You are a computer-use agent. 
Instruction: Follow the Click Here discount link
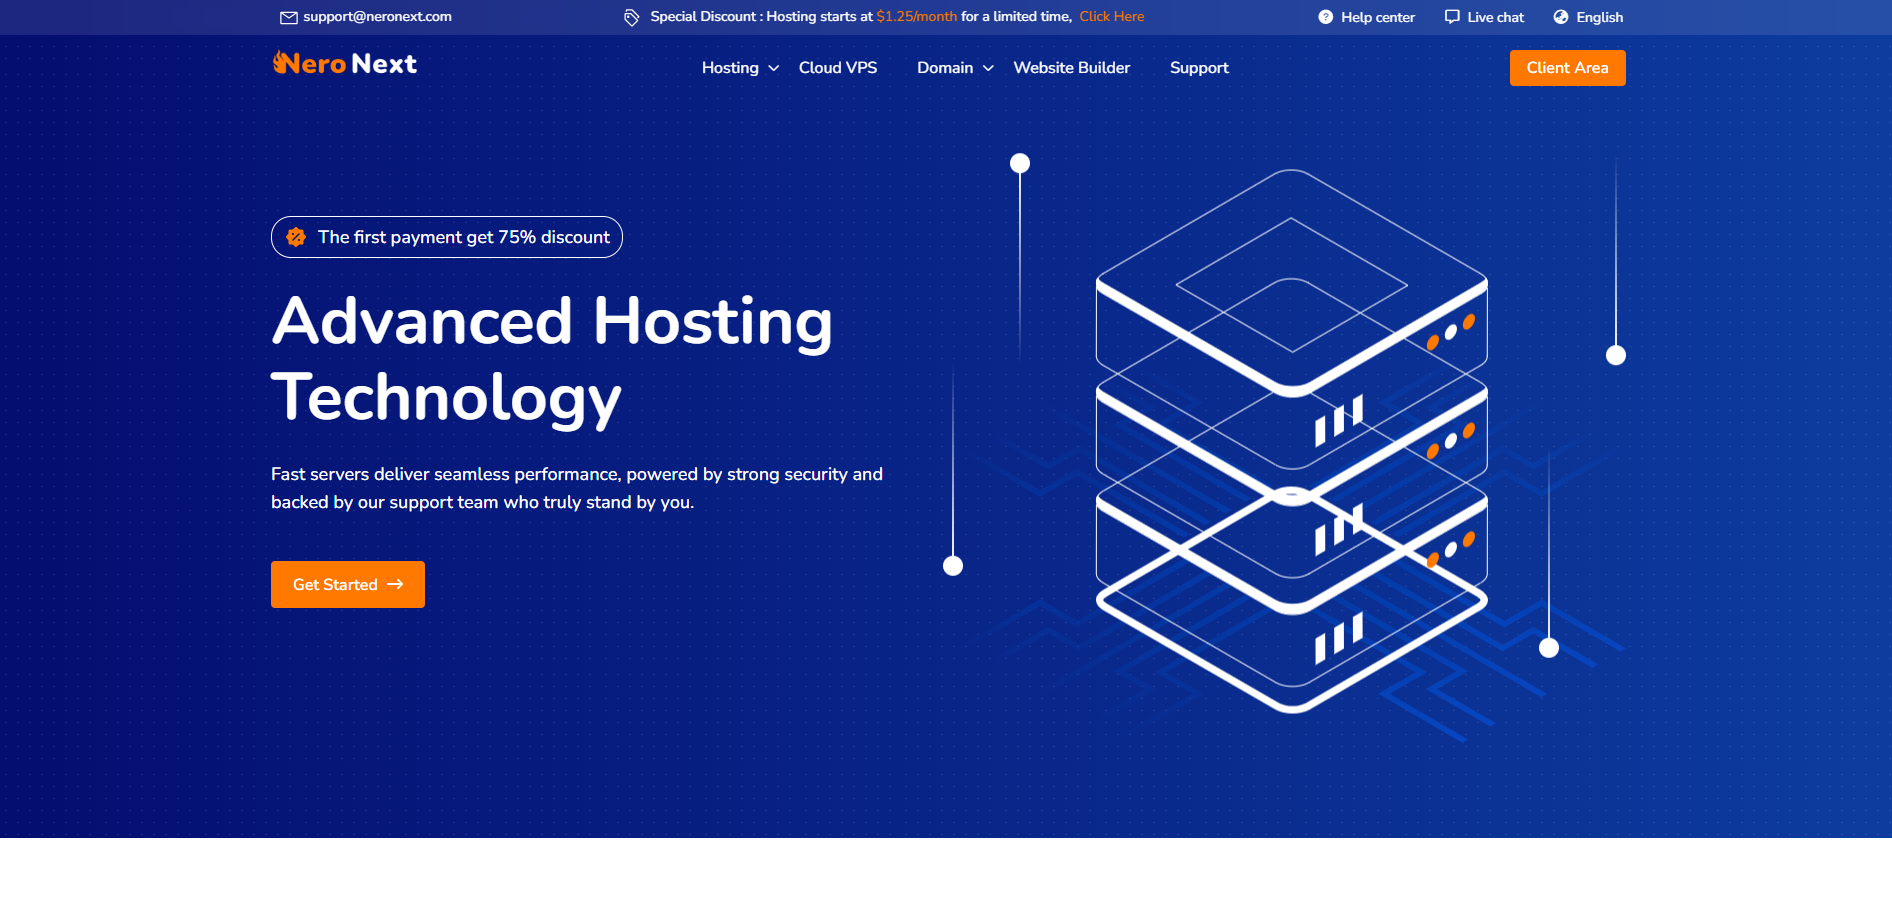(x=1111, y=17)
